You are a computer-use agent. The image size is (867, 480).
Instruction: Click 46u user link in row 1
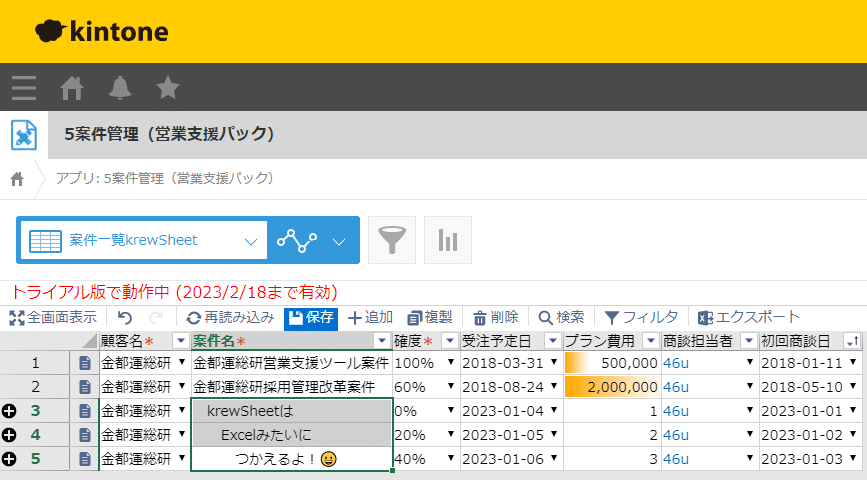coord(676,363)
